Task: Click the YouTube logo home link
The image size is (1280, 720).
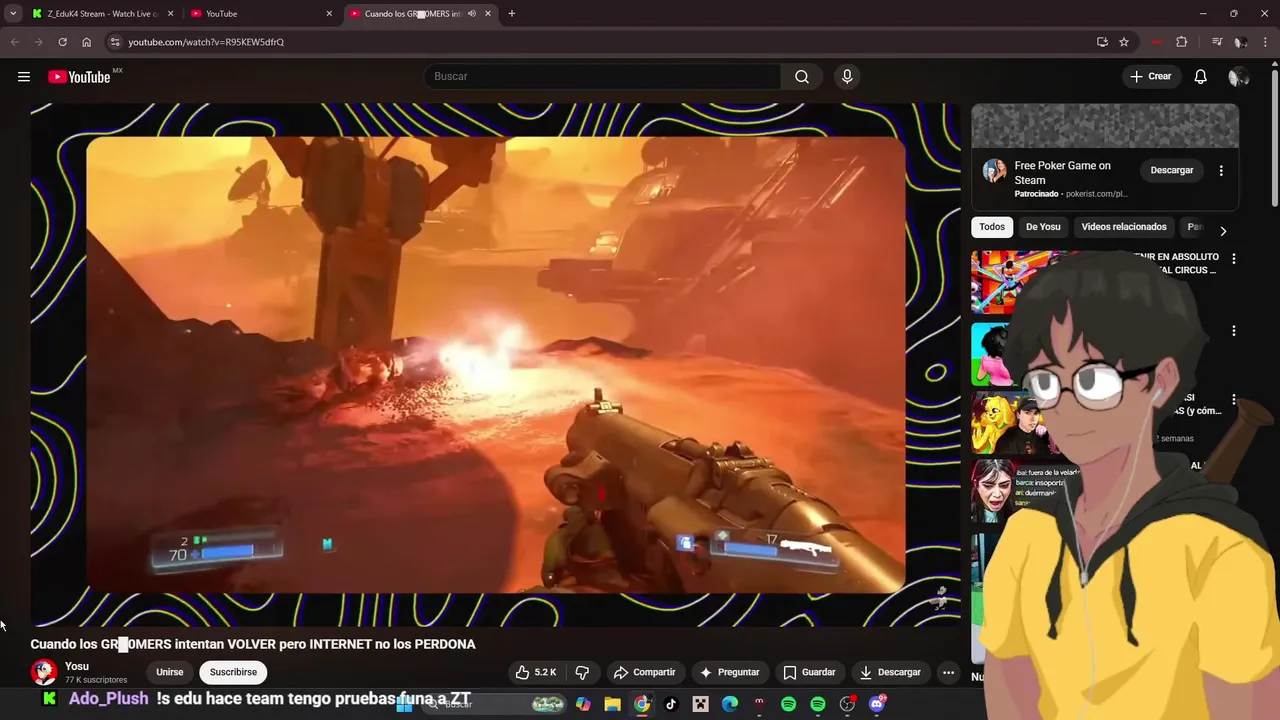Action: [79, 77]
